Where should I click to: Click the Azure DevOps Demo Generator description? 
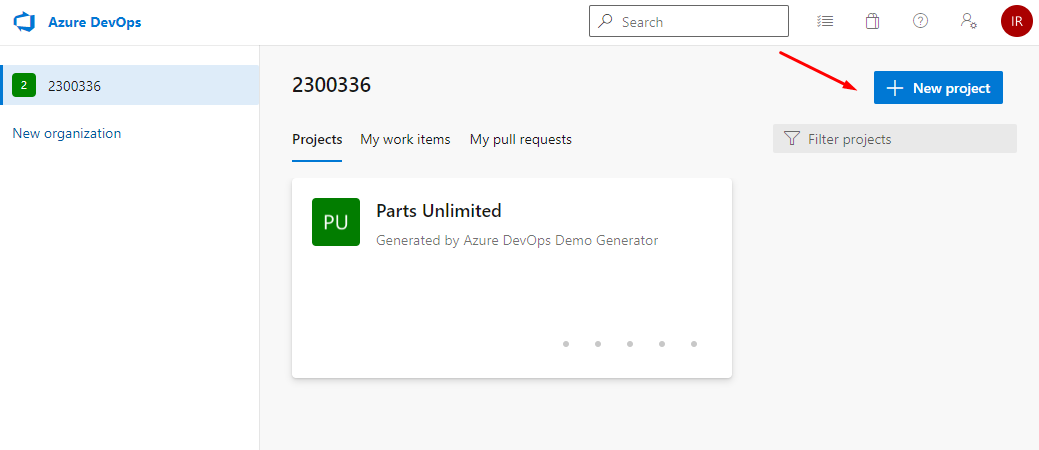click(x=517, y=241)
